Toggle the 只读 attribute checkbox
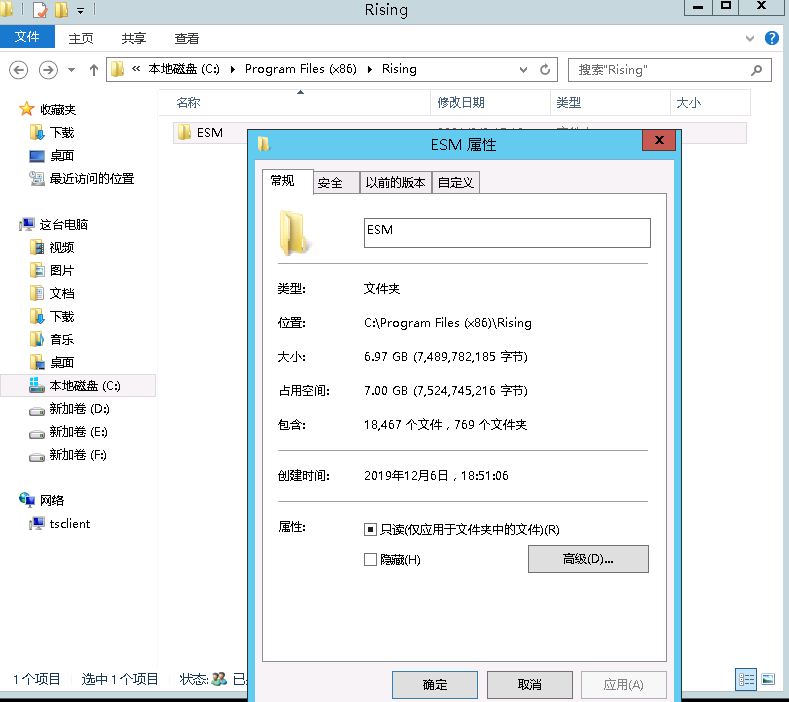 [370, 529]
